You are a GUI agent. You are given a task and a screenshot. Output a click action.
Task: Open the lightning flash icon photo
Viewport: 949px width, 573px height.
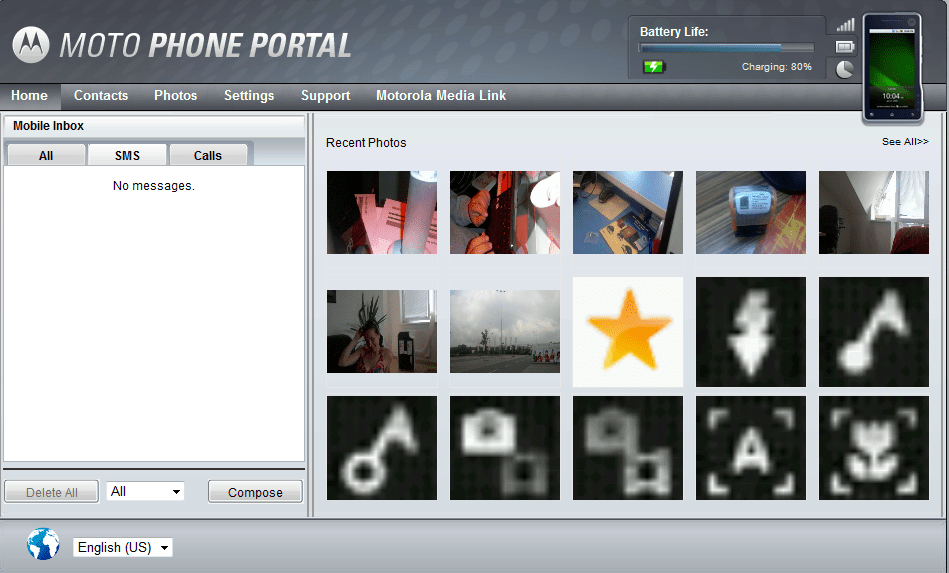coord(750,332)
